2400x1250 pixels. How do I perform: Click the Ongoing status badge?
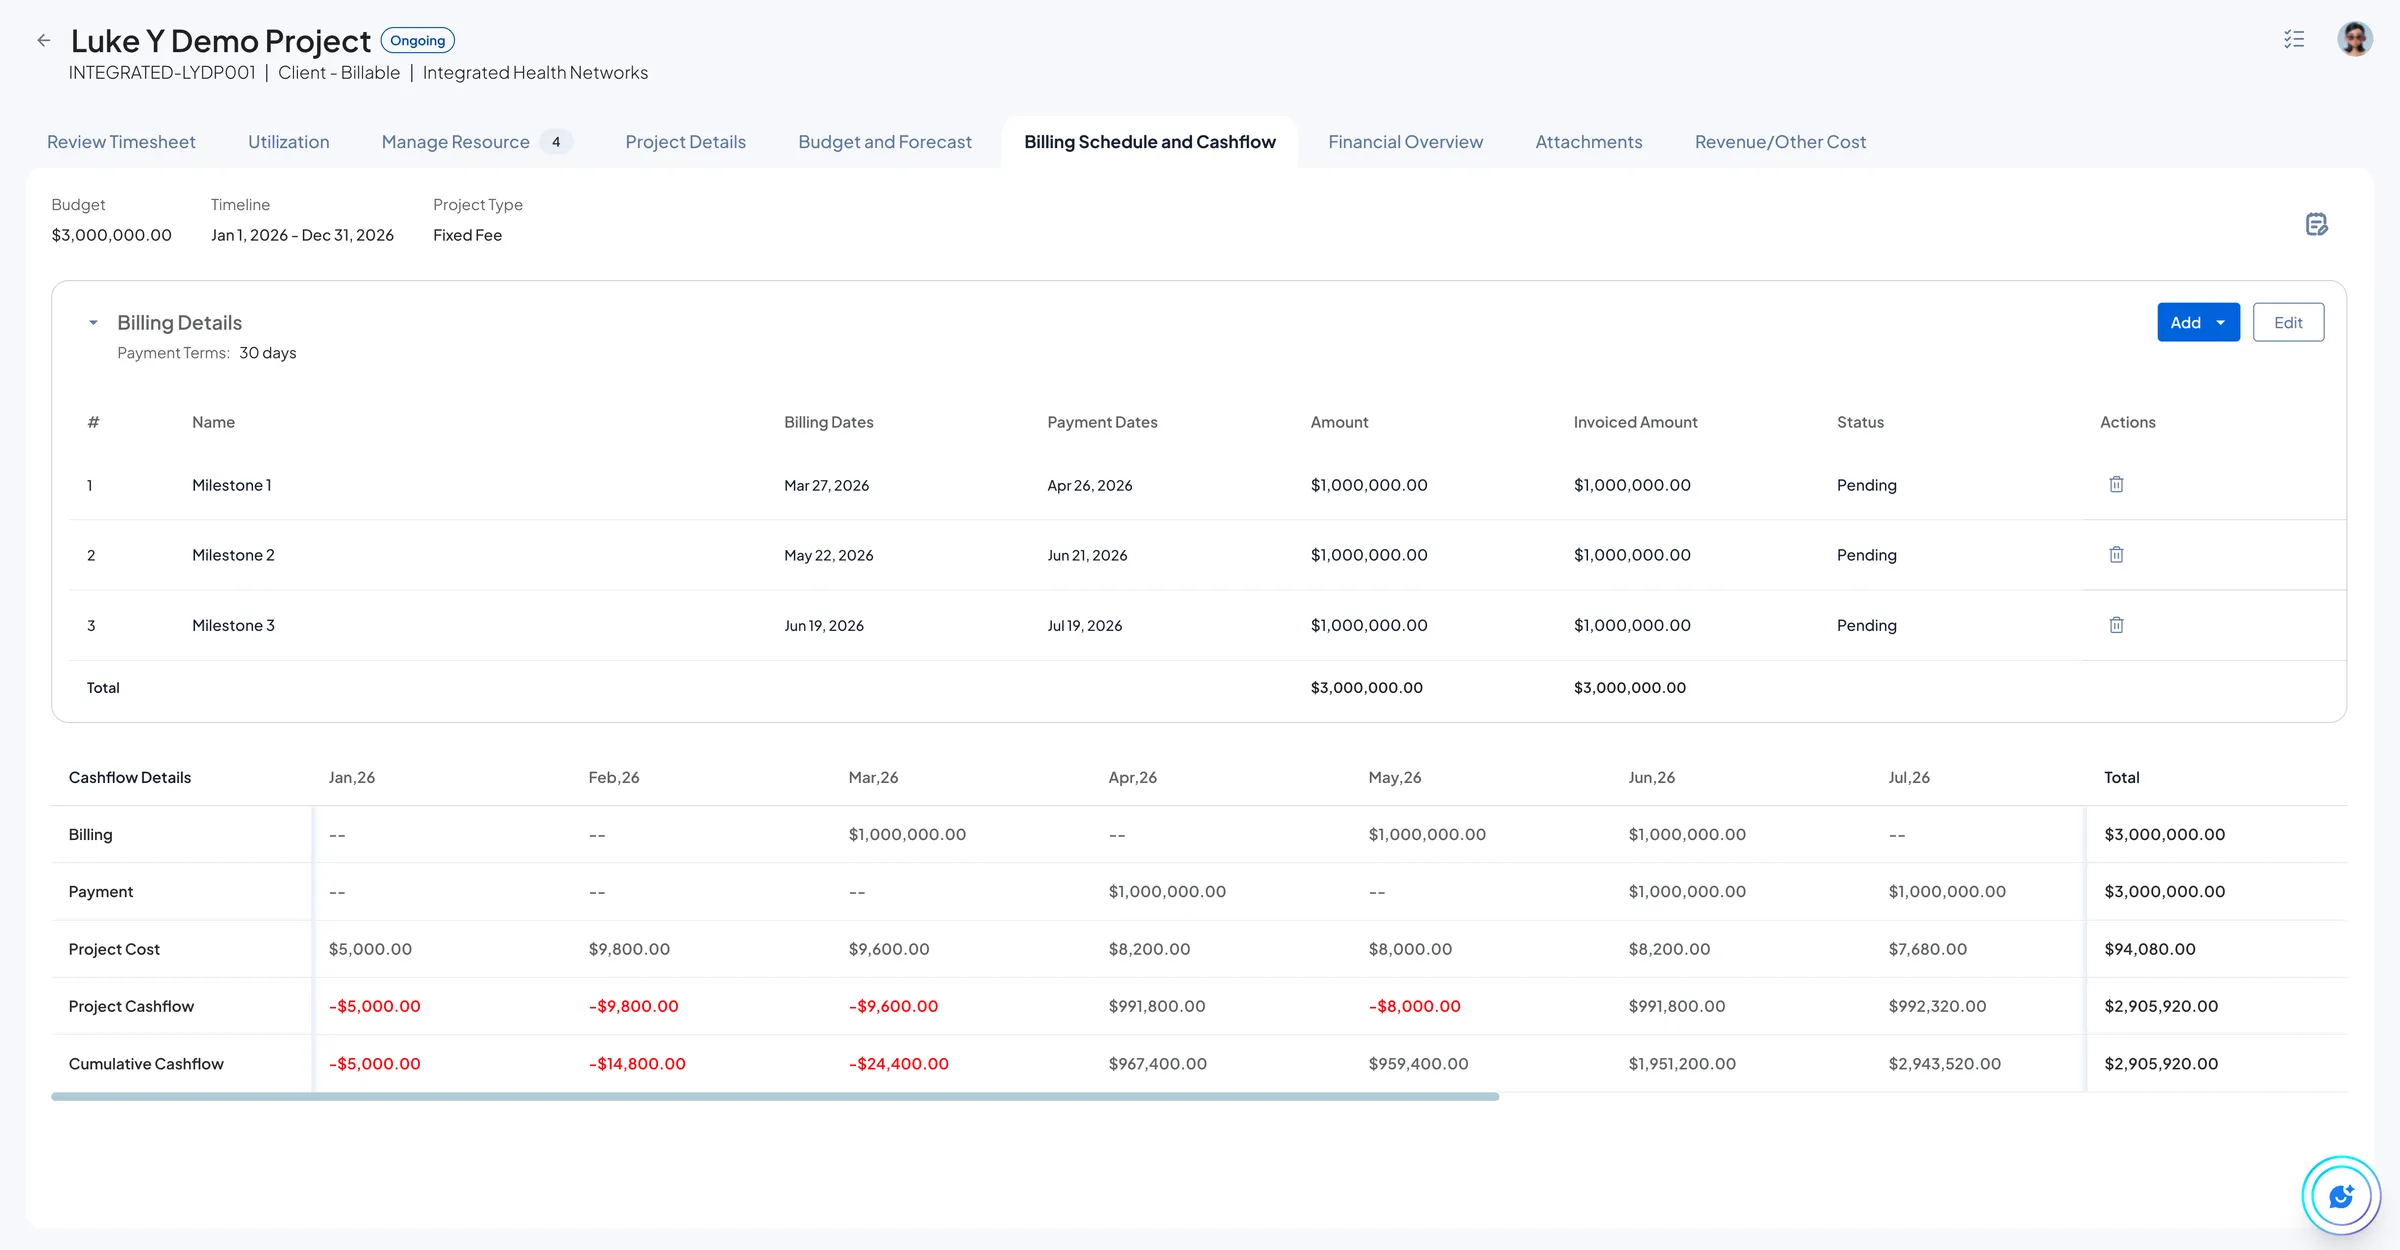pyautogui.click(x=418, y=40)
